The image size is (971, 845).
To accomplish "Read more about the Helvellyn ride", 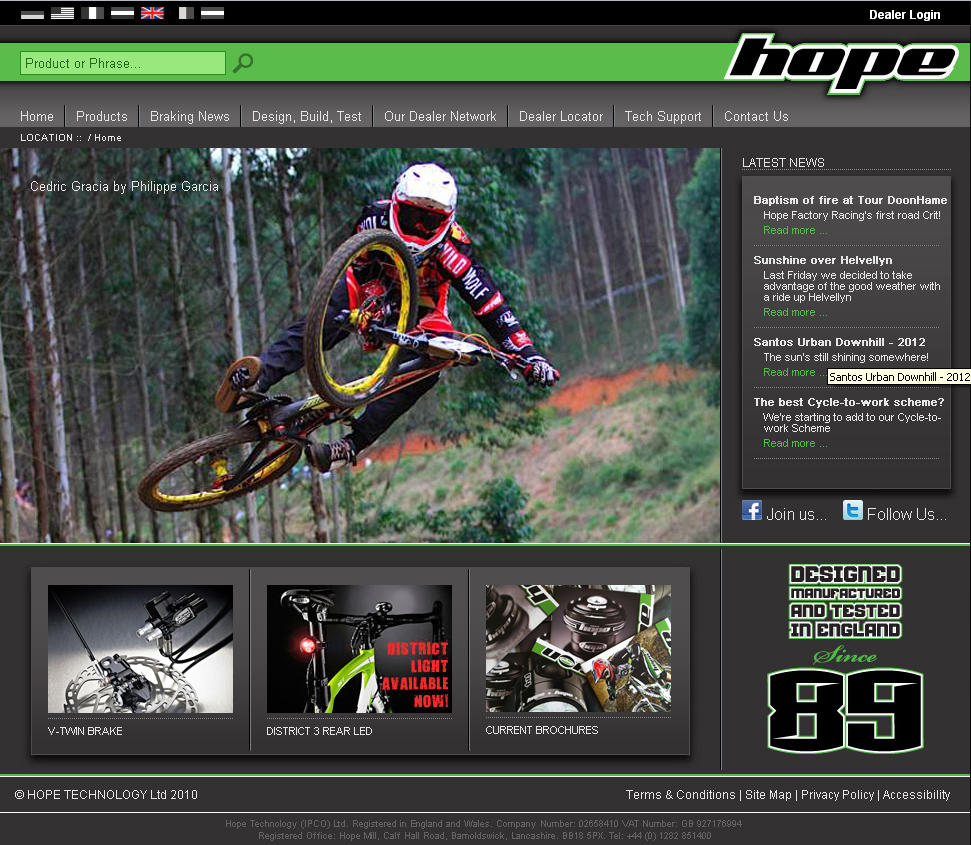I will (795, 313).
